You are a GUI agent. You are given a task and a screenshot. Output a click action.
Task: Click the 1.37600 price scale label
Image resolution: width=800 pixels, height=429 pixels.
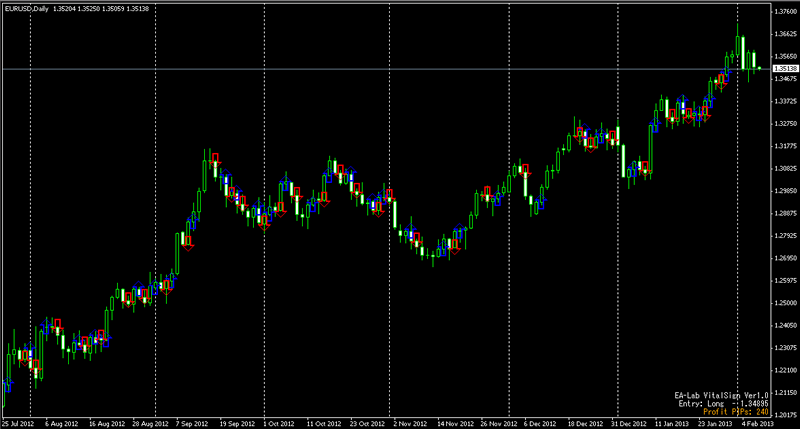coord(784,11)
